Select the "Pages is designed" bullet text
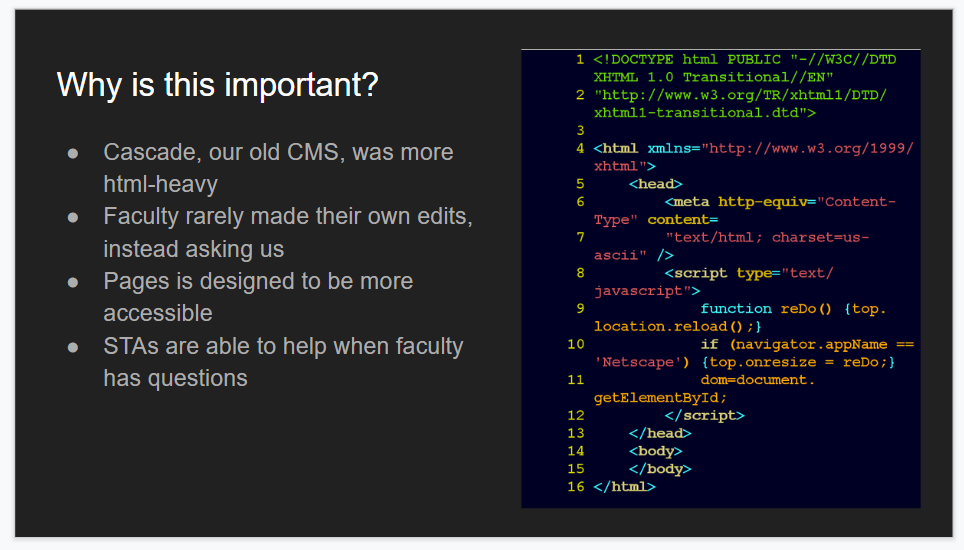This screenshot has width=964, height=550. pos(258,297)
